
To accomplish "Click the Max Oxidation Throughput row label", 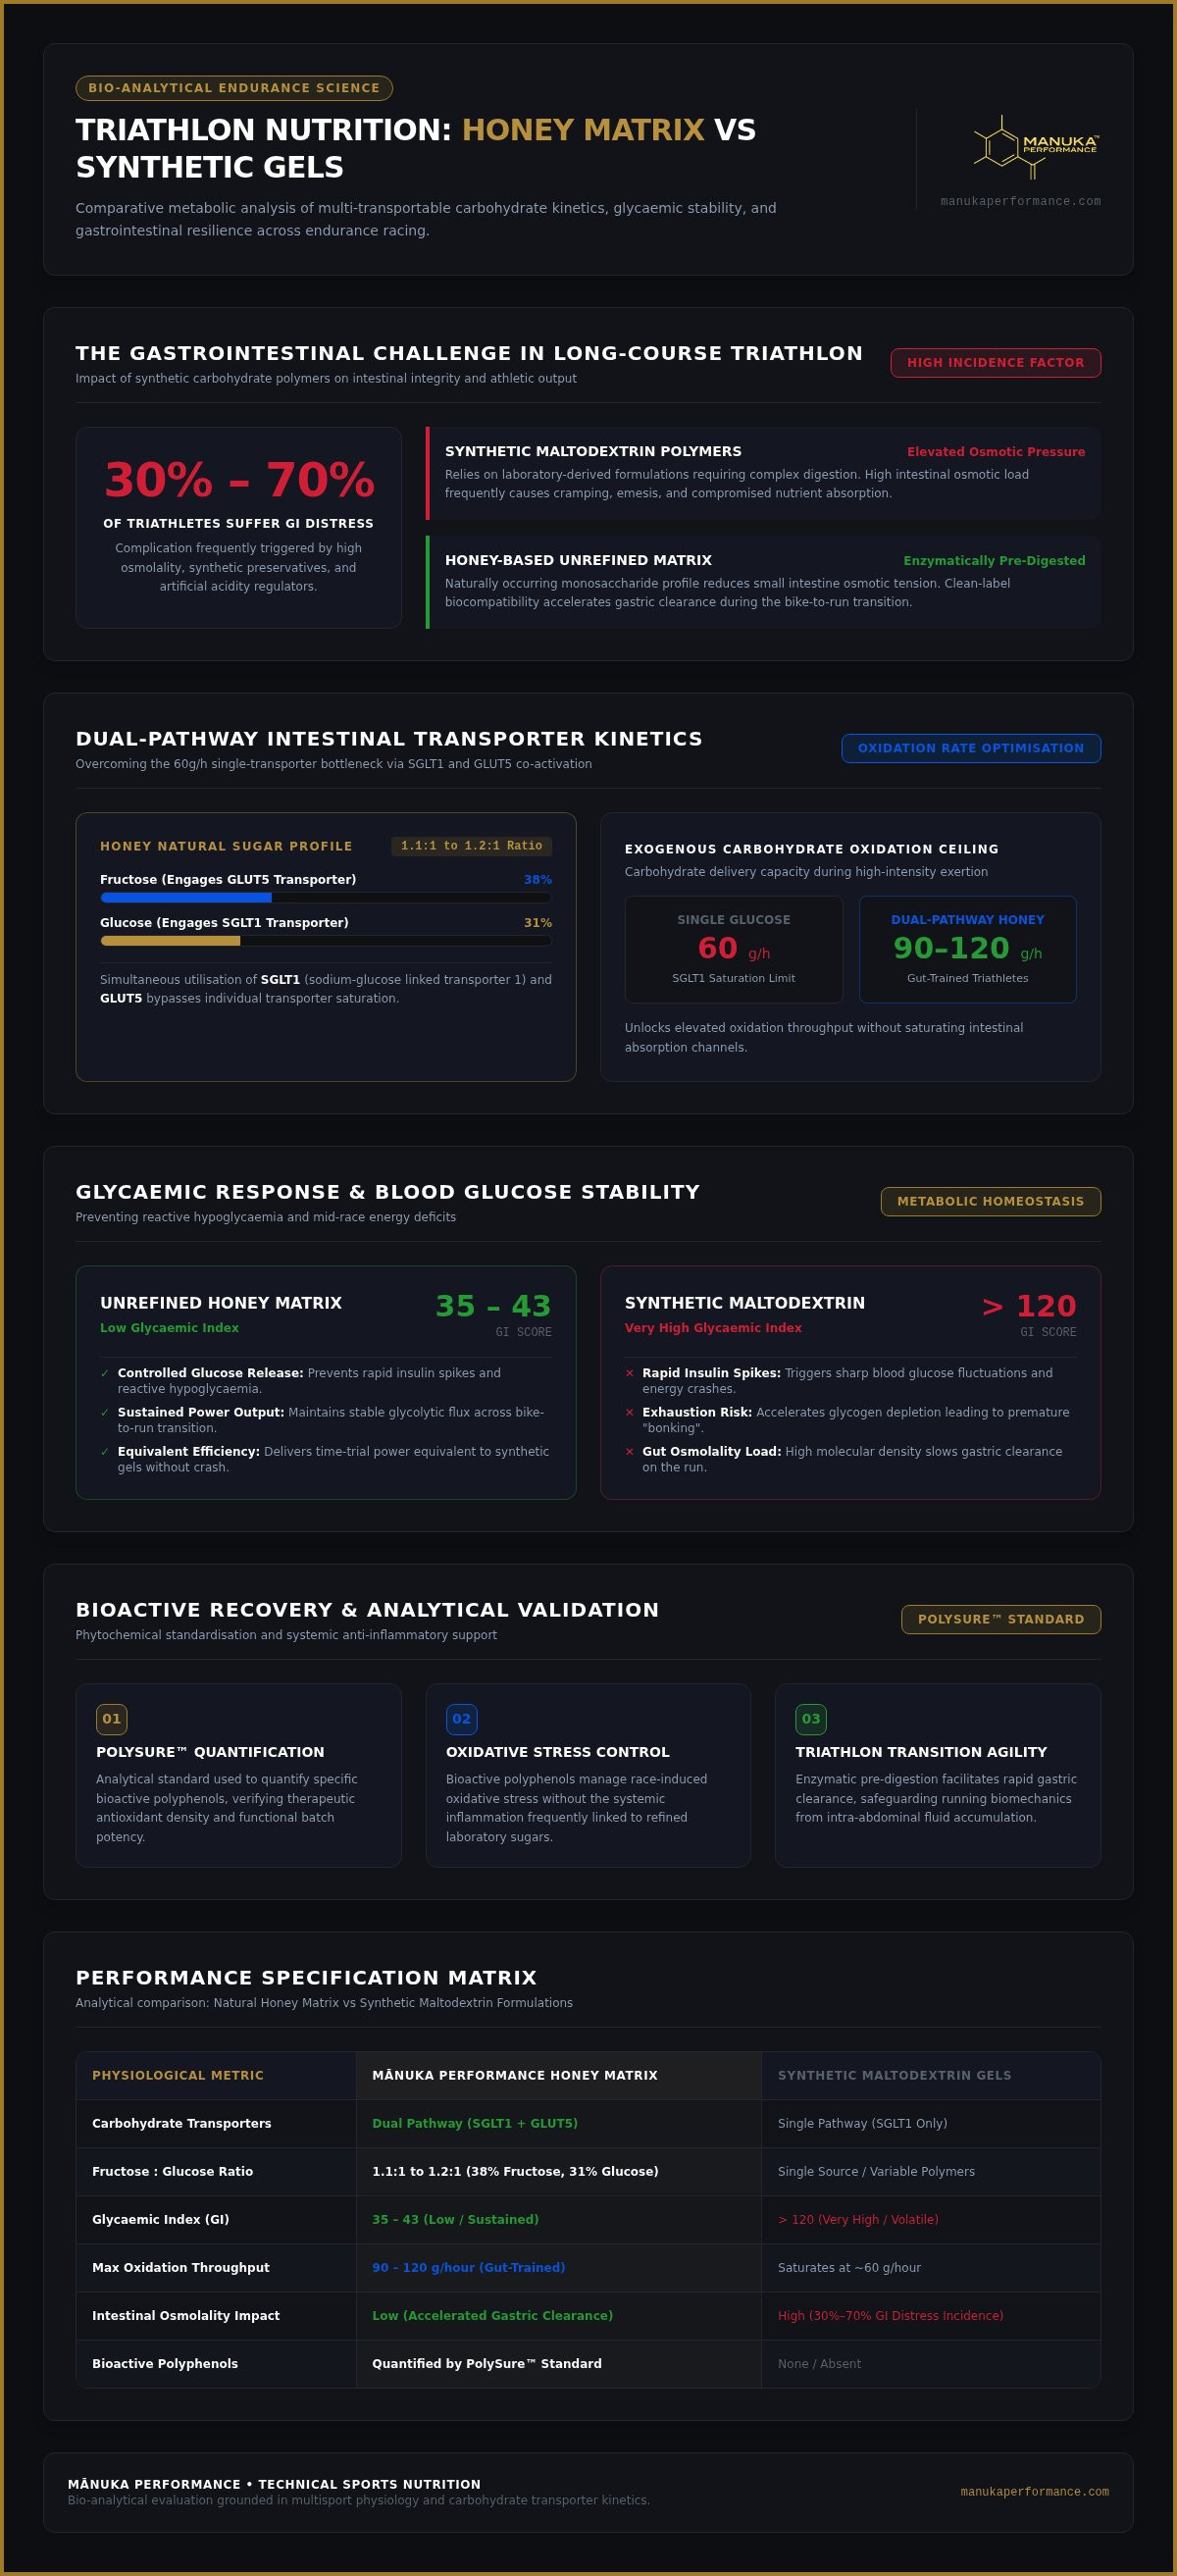I will pyautogui.click(x=180, y=2267).
